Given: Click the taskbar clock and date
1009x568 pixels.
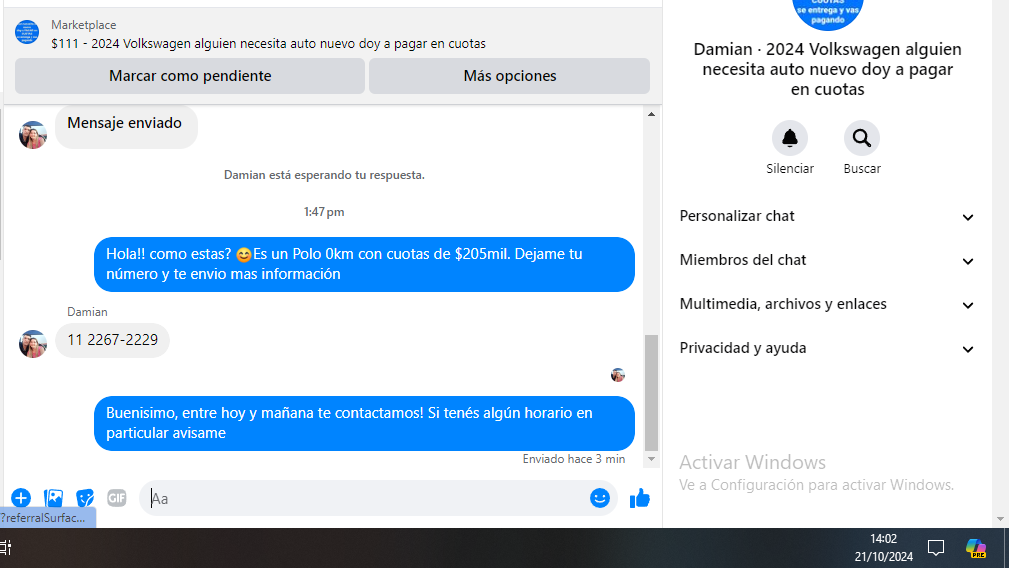Looking at the screenshot, I should (x=884, y=548).
